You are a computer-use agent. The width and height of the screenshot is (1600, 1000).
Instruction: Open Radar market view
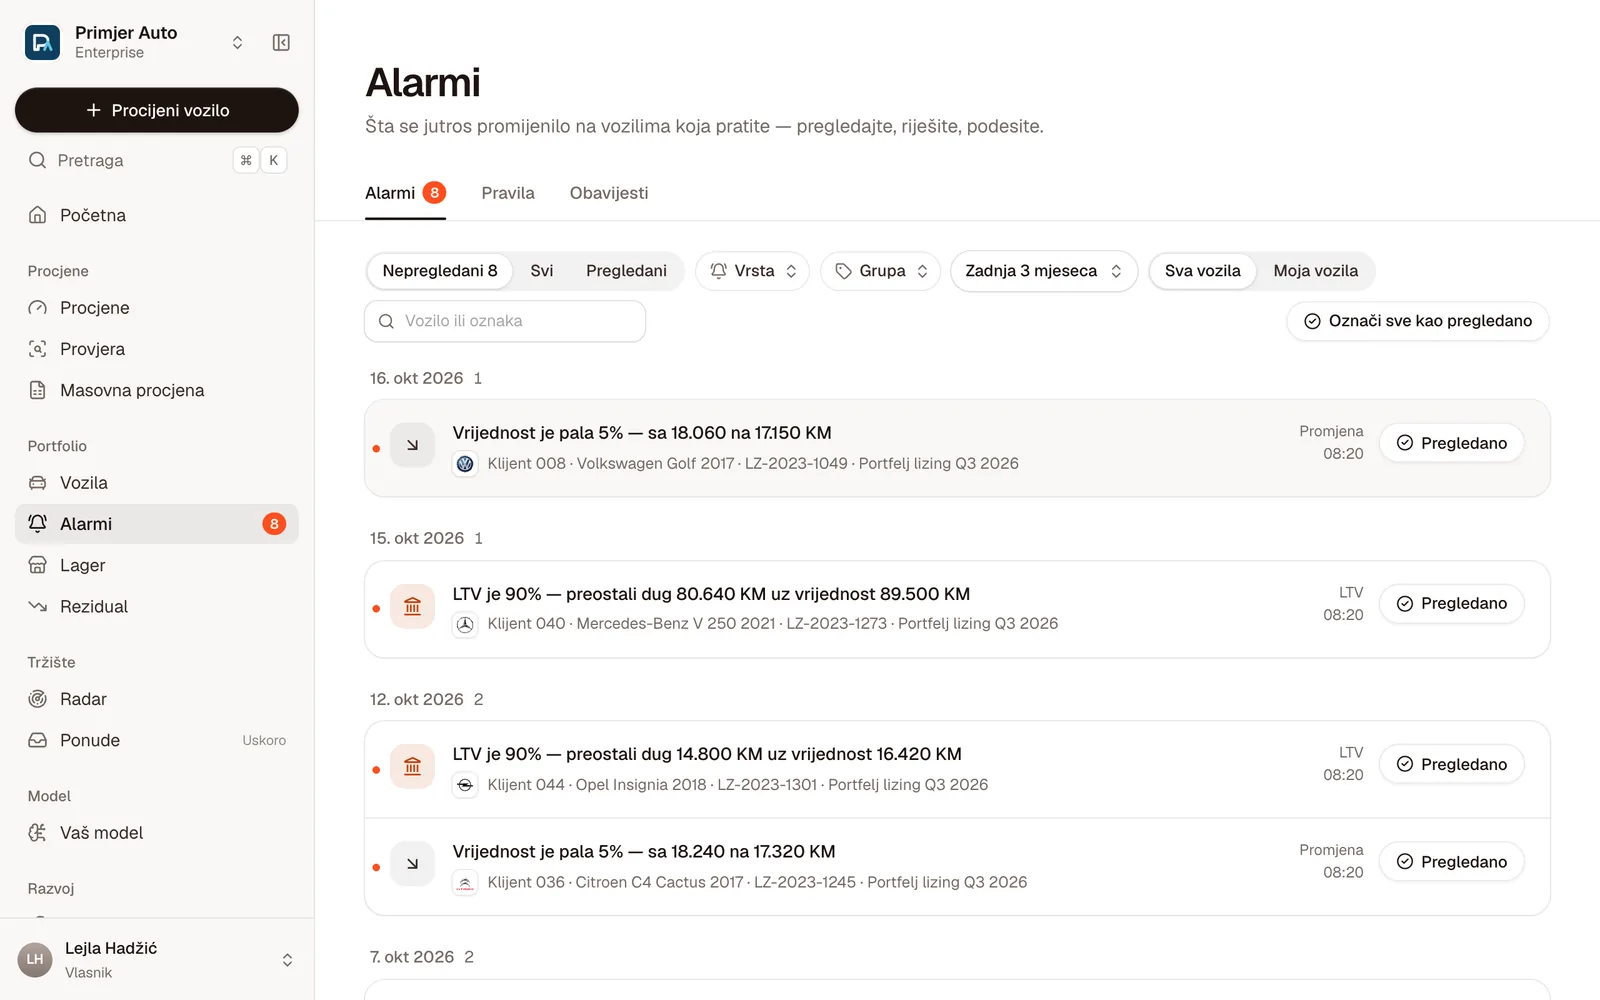(157, 699)
